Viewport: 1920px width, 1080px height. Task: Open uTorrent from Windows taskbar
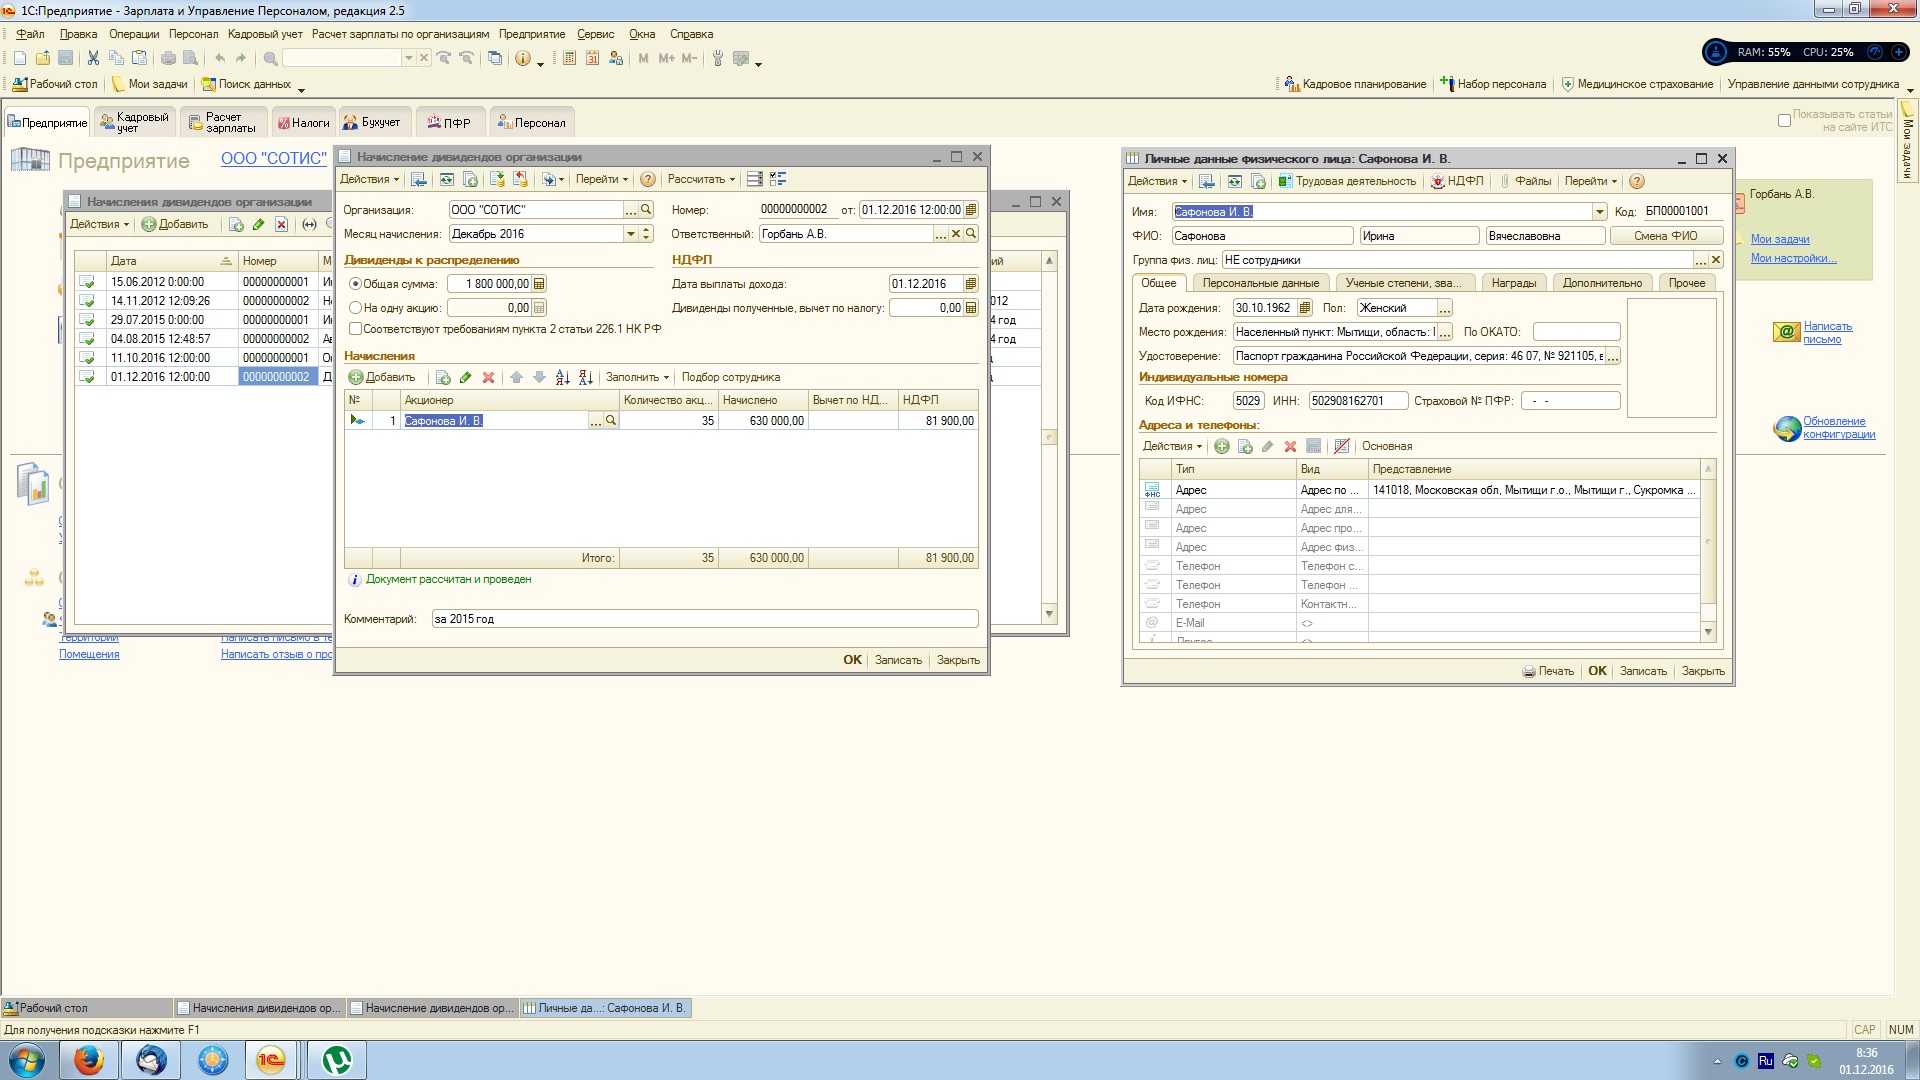pos(336,1060)
